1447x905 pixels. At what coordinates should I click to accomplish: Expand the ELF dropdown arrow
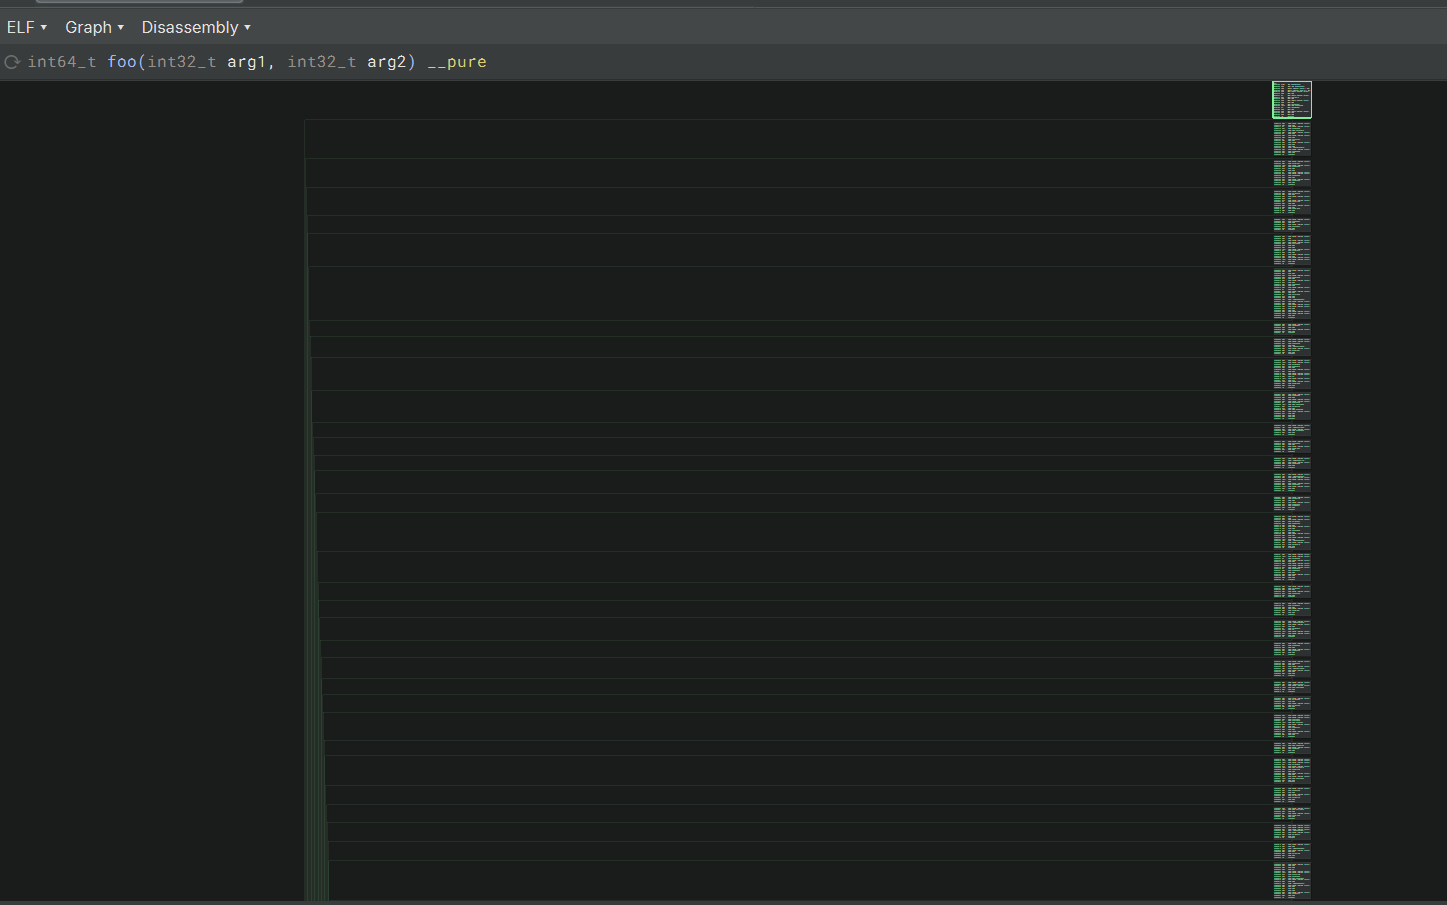tap(43, 28)
